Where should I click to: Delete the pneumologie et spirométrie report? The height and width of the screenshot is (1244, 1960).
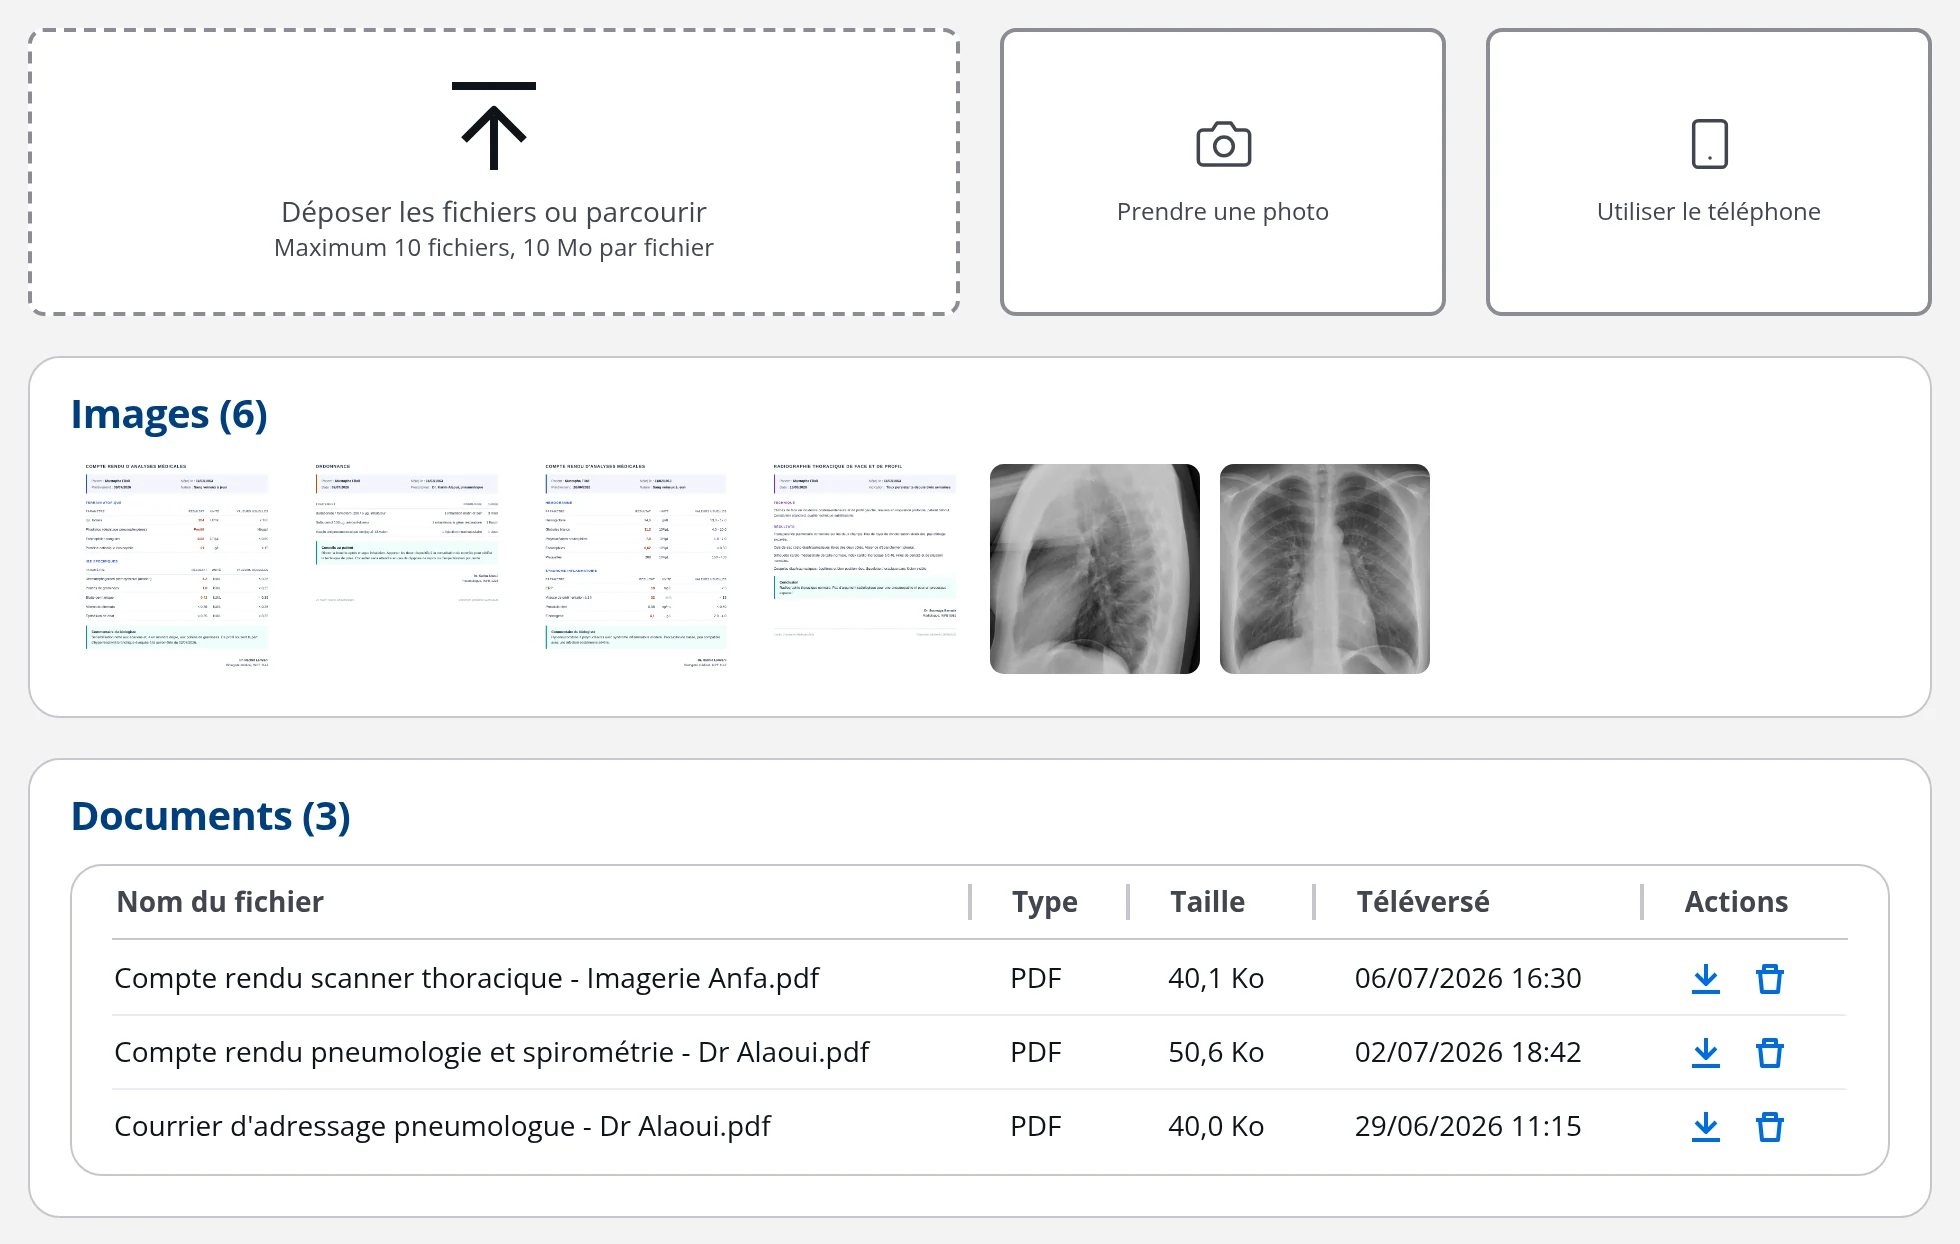pos(1770,1052)
